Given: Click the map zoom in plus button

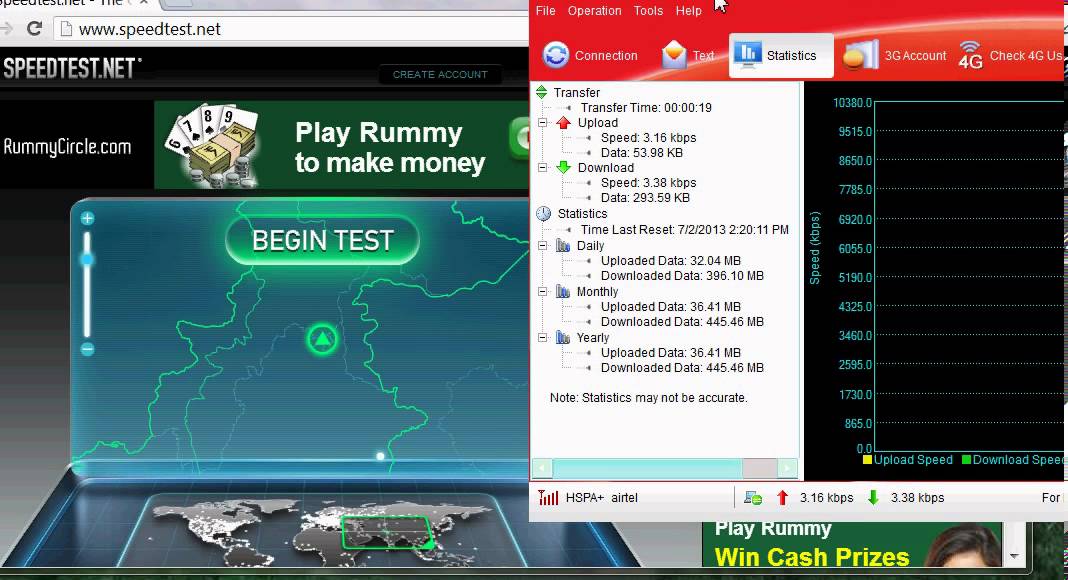Looking at the screenshot, I should coord(87,219).
